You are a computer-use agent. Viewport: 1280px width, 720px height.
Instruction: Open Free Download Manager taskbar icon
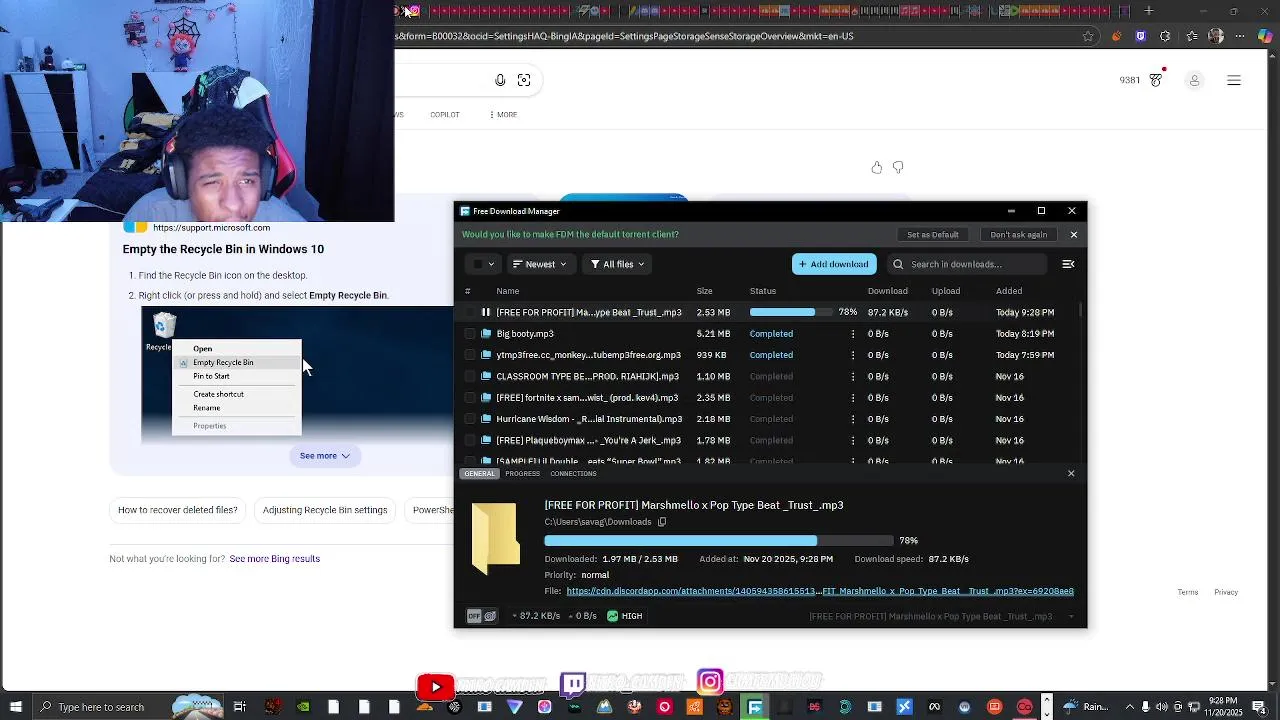pos(755,707)
